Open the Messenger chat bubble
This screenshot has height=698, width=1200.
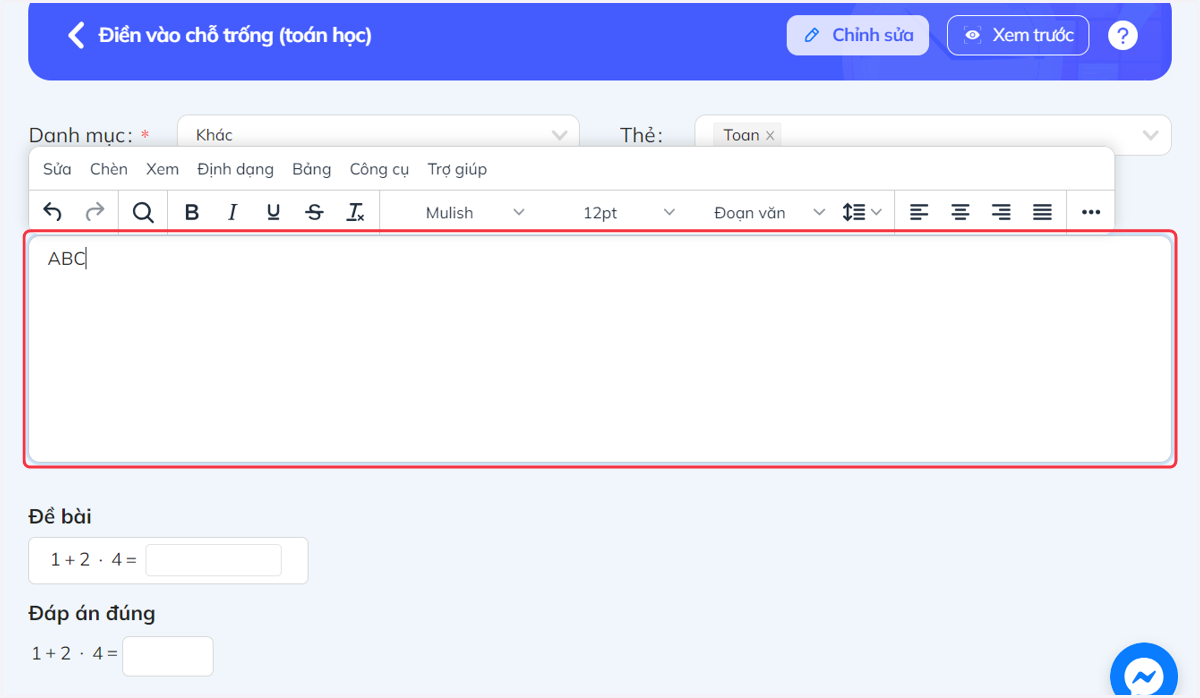pyautogui.click(x=1143, y=674)
